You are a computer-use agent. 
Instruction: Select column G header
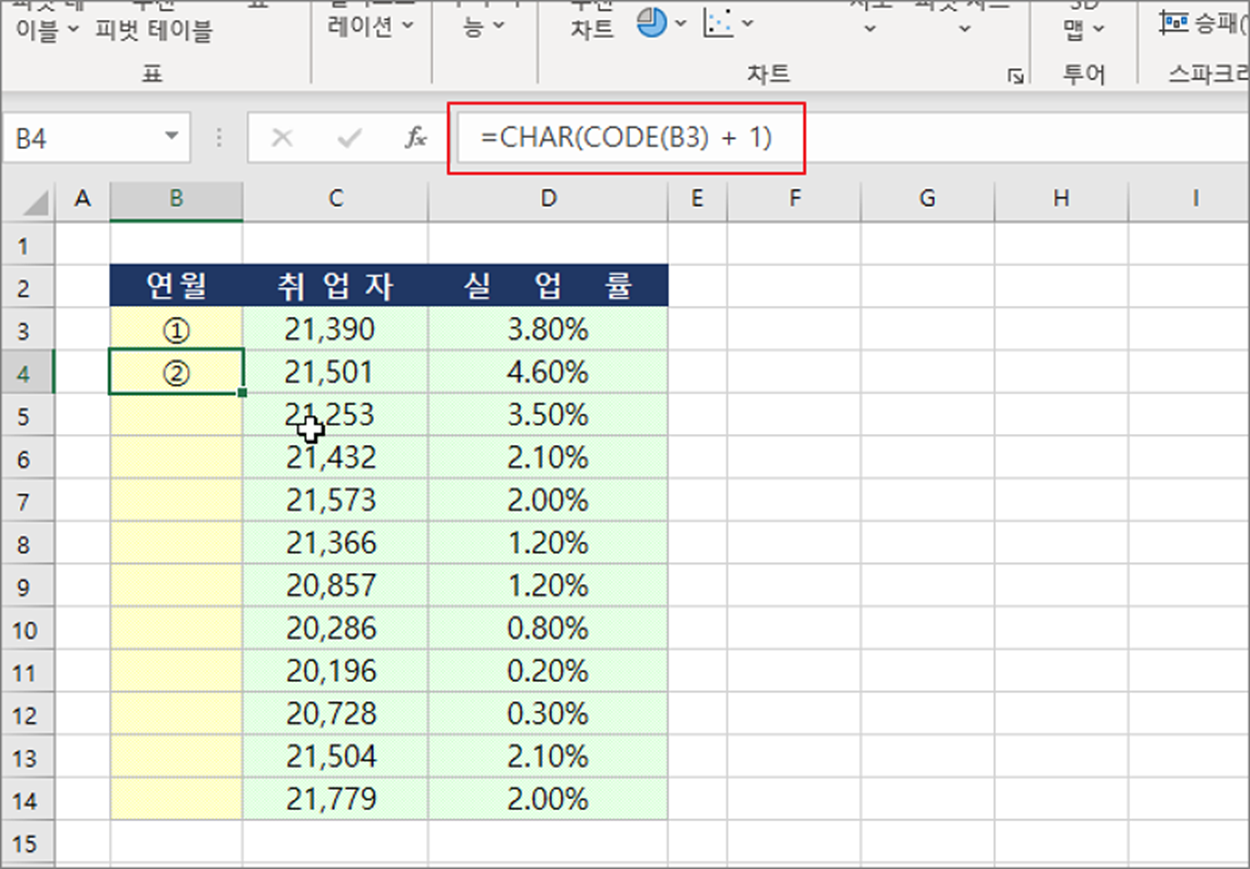pyautogui.click(x=927, y=199)
